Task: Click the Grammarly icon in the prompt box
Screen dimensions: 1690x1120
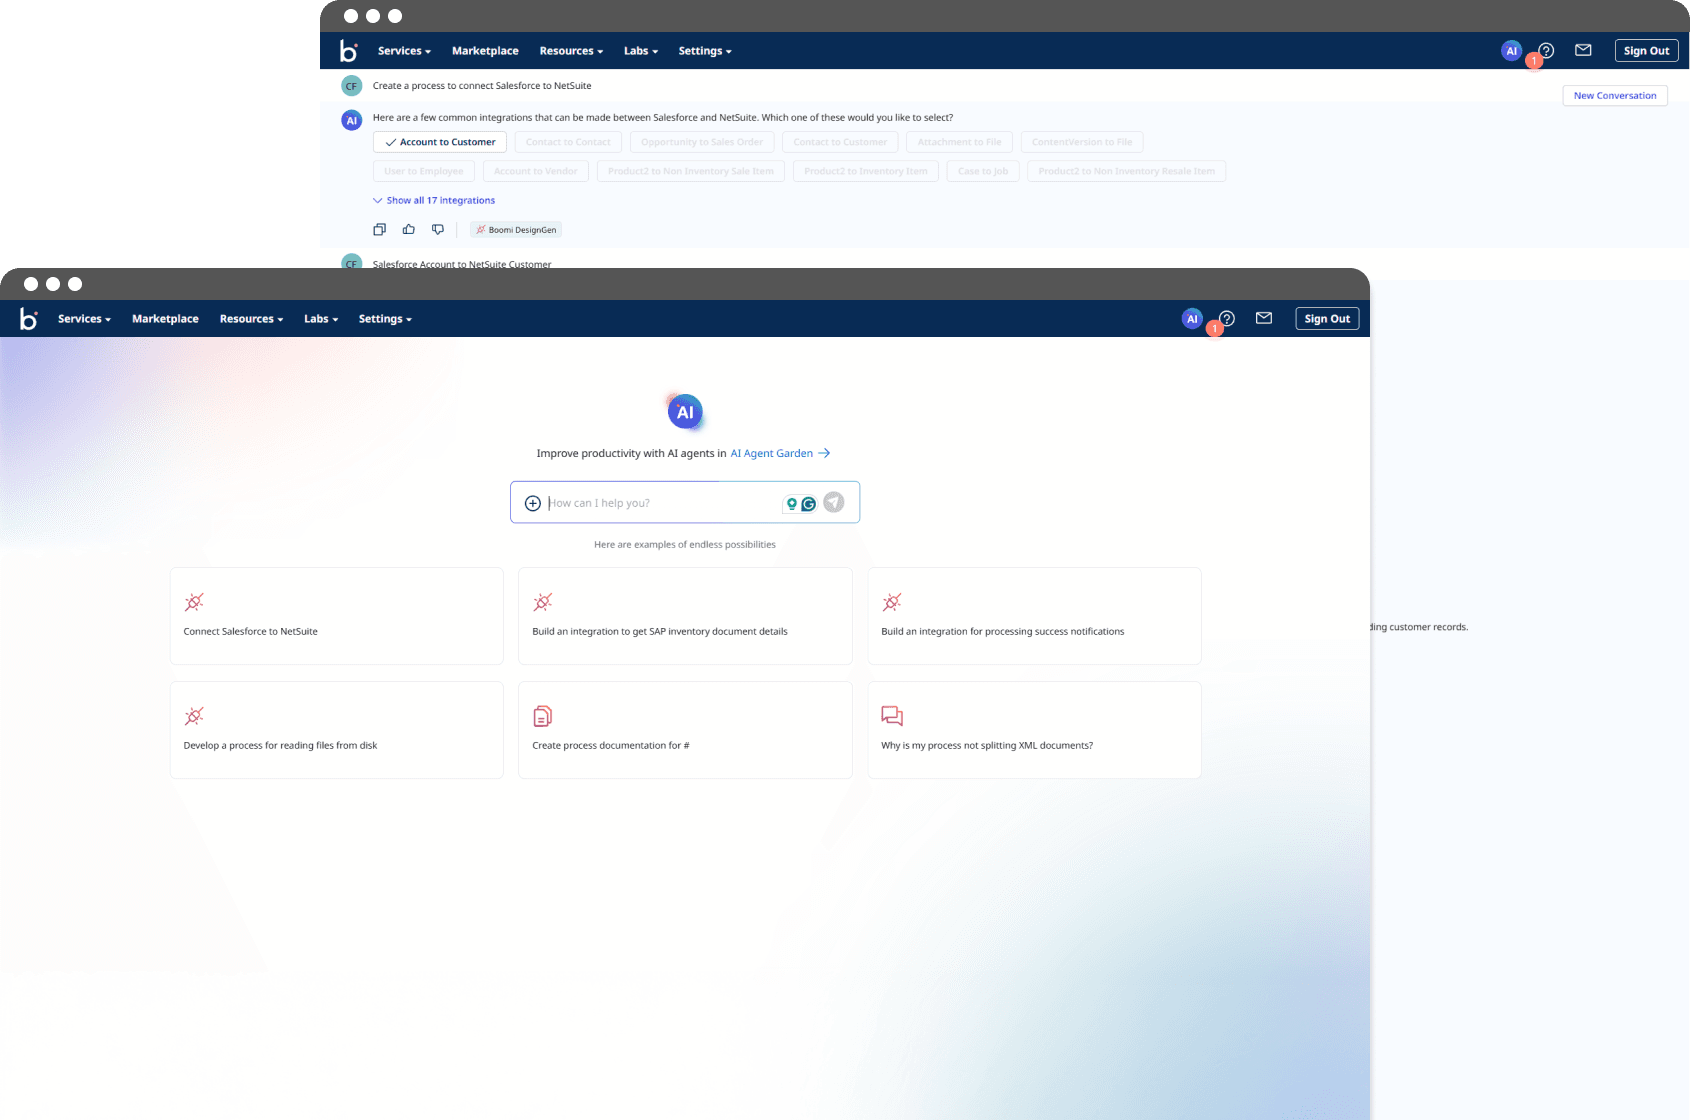Action: [809, 504]
